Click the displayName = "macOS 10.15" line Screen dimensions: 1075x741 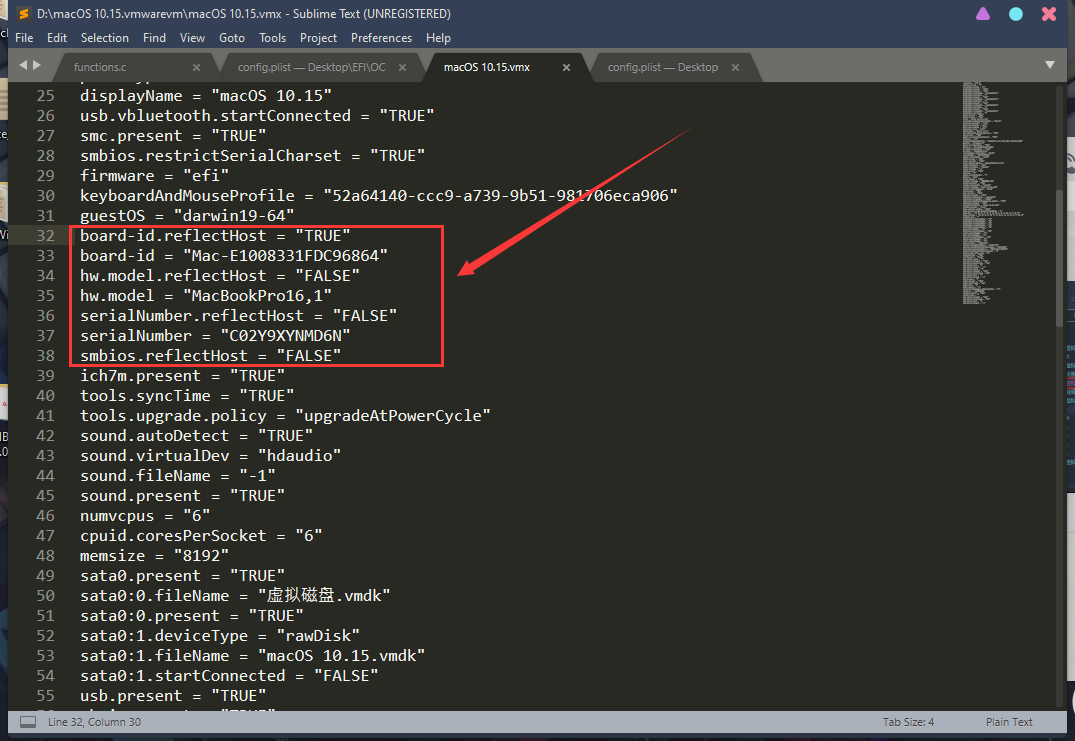206,96
